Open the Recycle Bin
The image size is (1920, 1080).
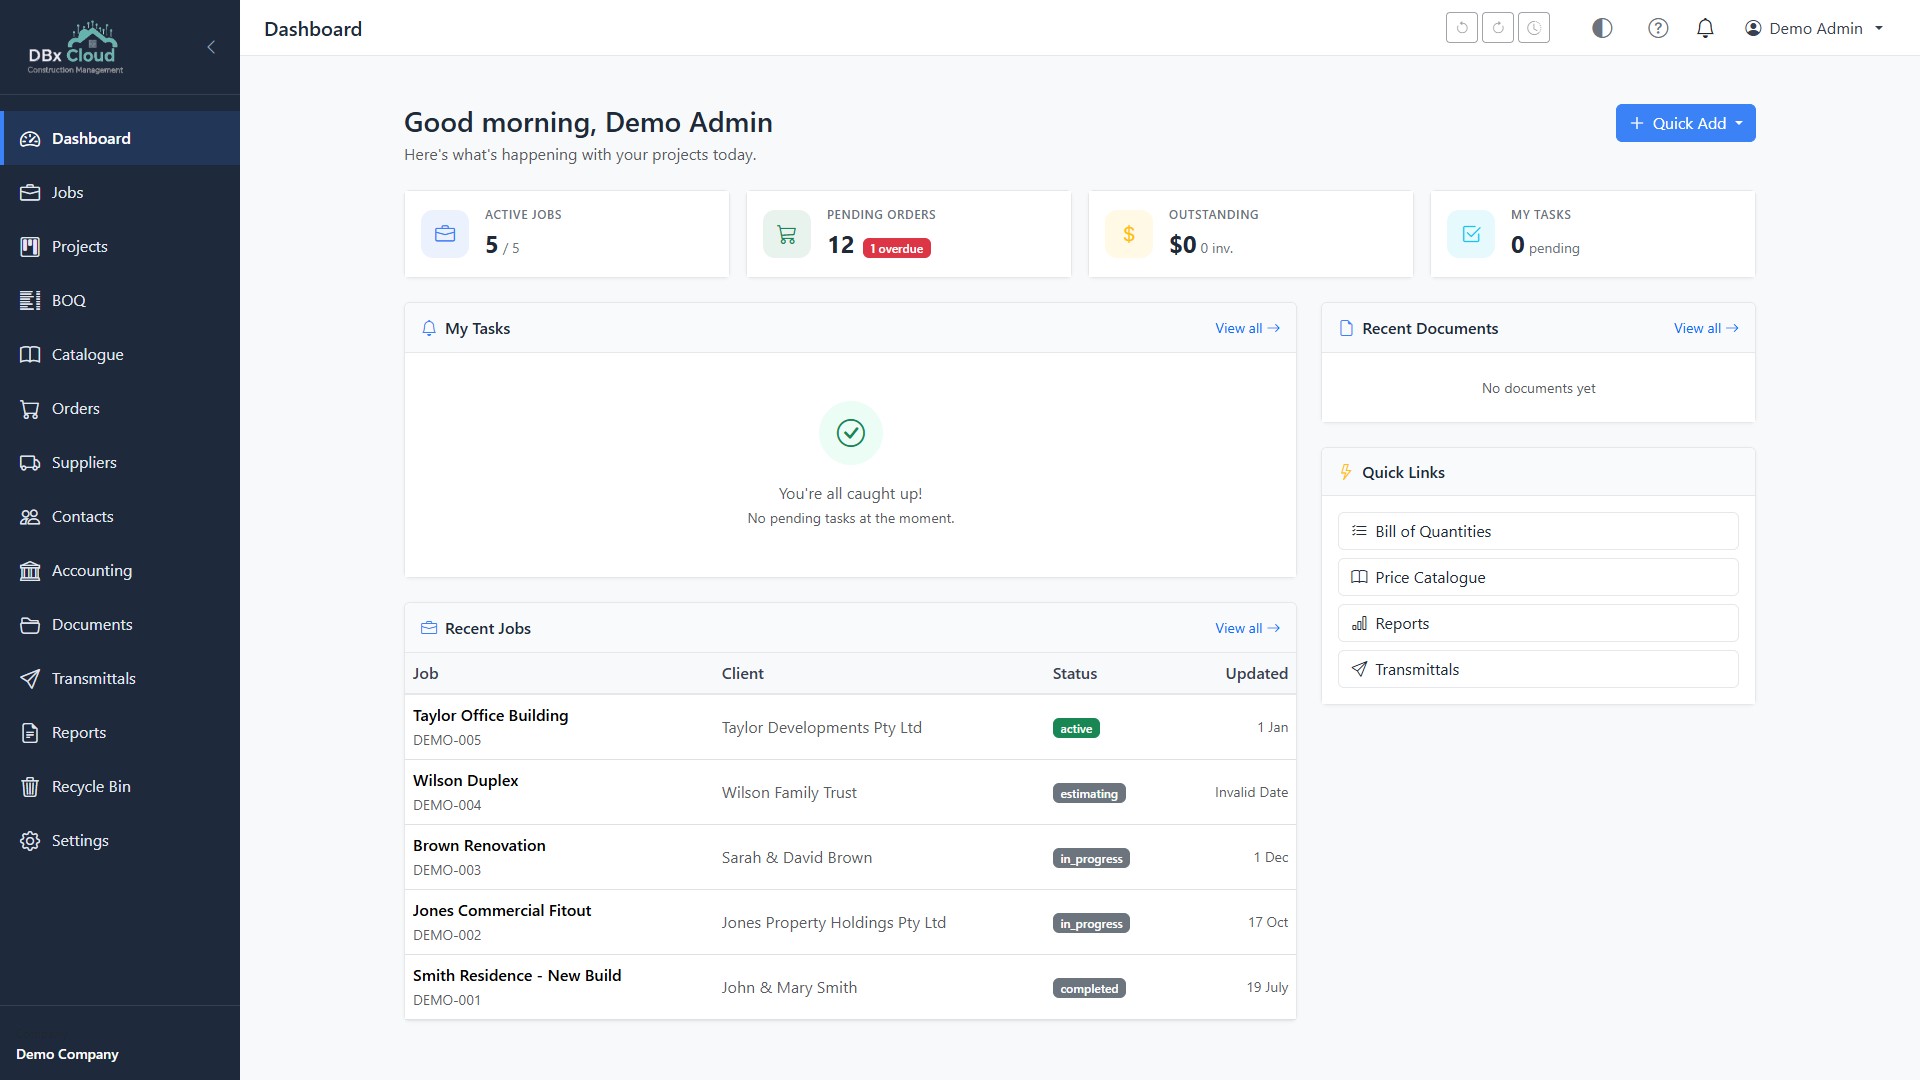pyautogui.click(x=91, y=786)
